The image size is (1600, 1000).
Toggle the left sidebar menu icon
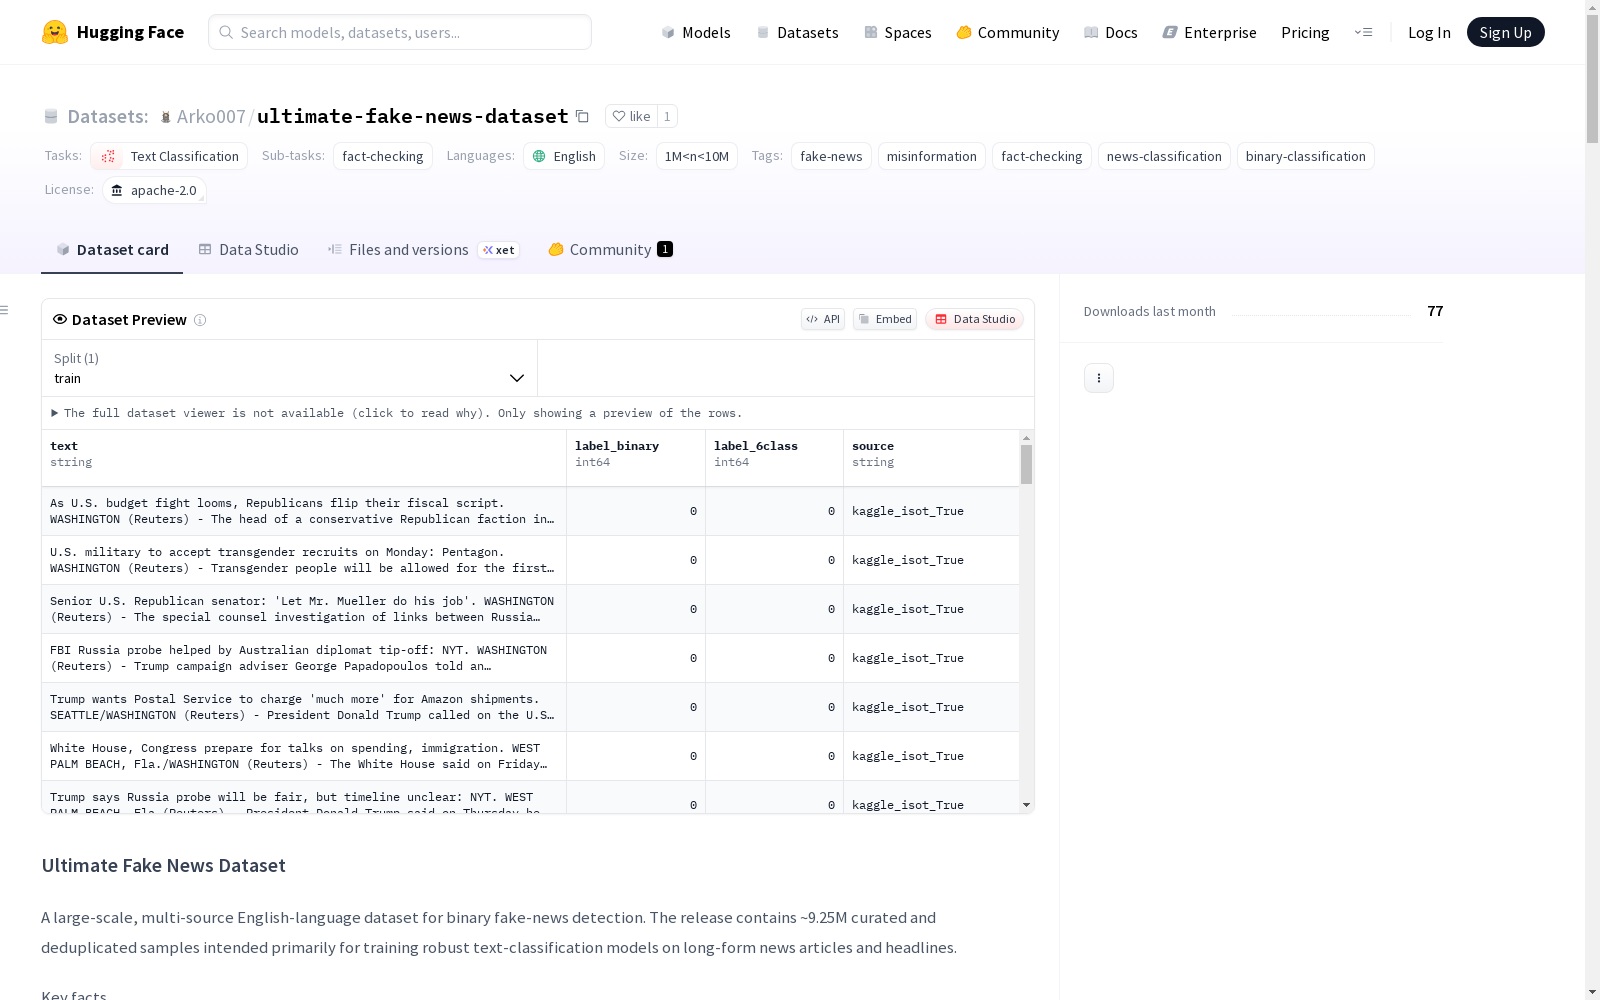[x=5, y=310]
